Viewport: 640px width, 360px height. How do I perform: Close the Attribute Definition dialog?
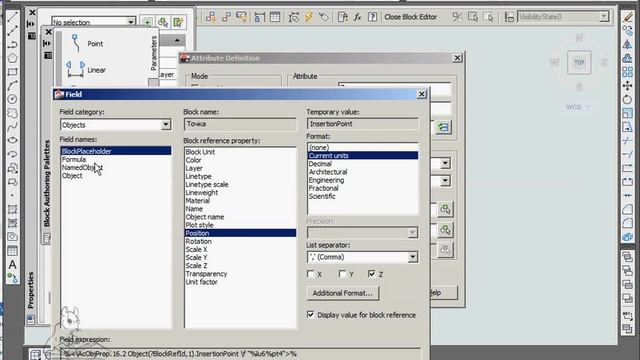pos(457,58)
